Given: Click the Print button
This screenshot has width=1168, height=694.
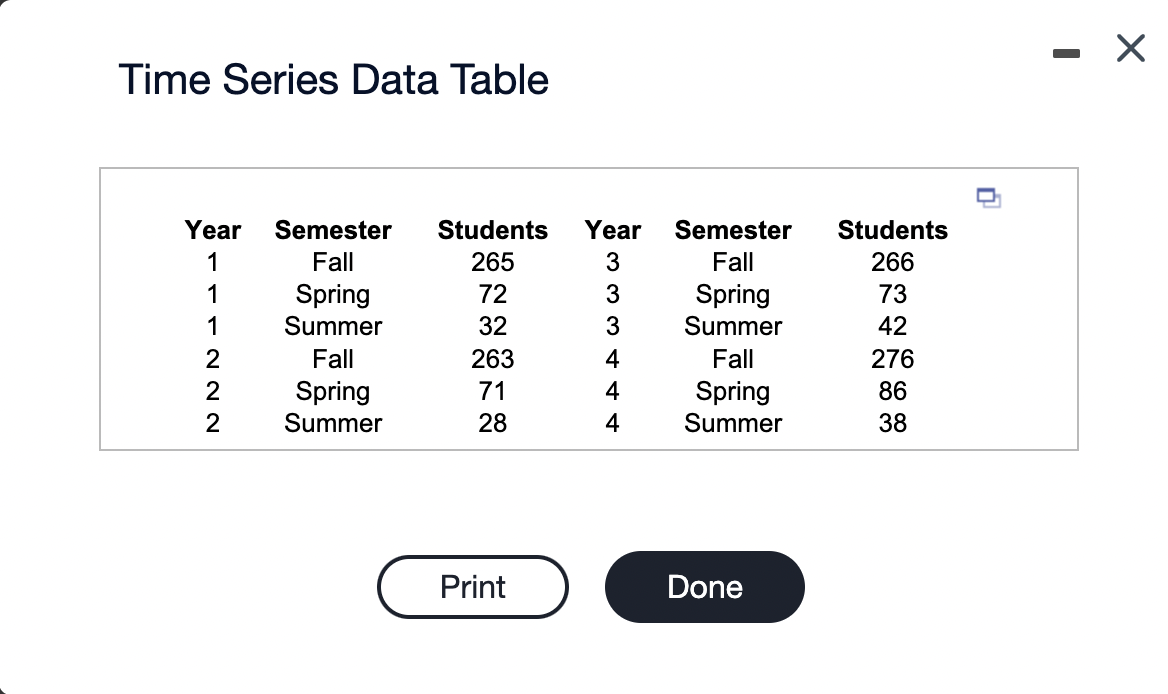Looking at the screenshot, I should point(472,587).
